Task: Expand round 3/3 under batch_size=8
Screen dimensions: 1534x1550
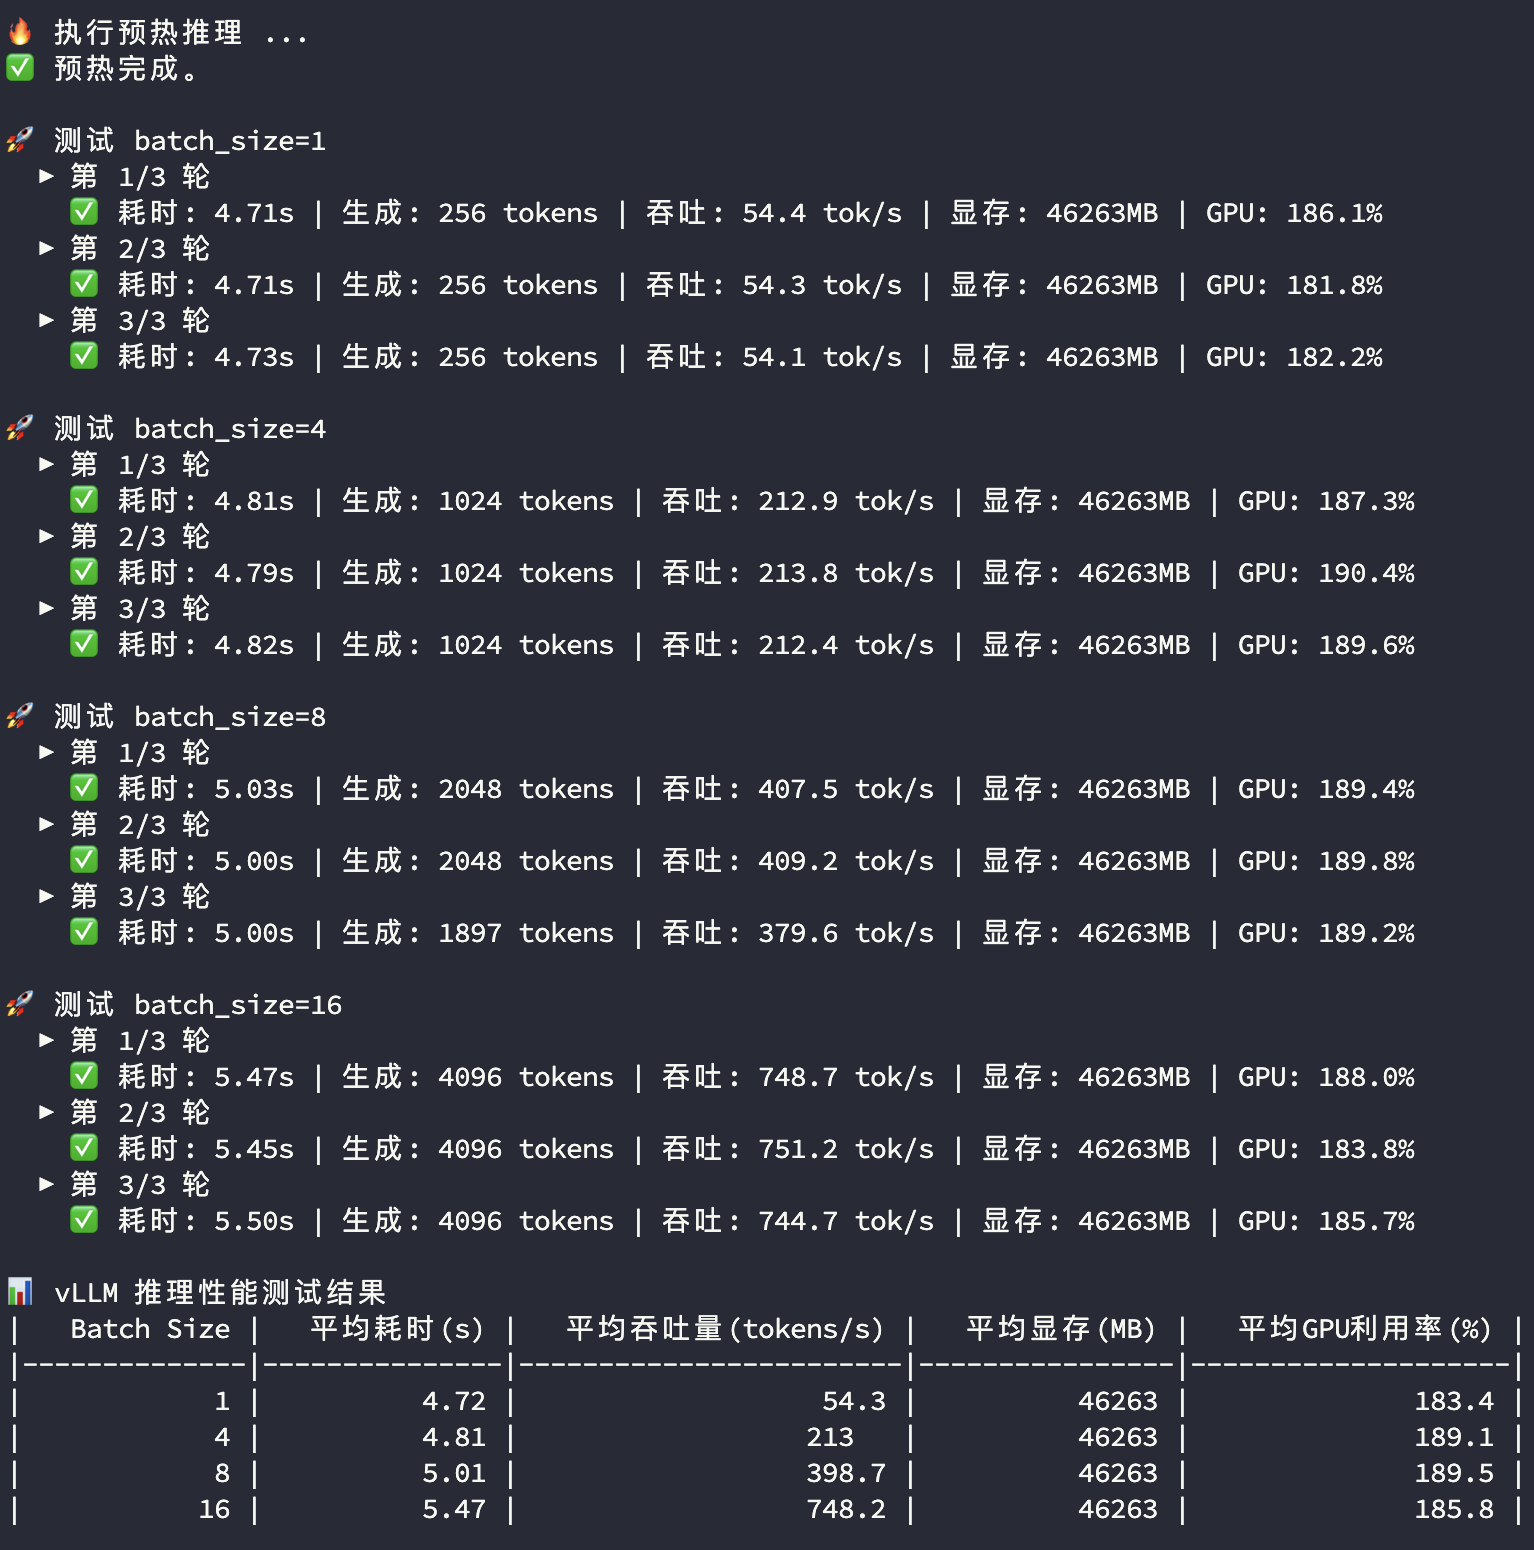Action: click(x=47, y=895)
